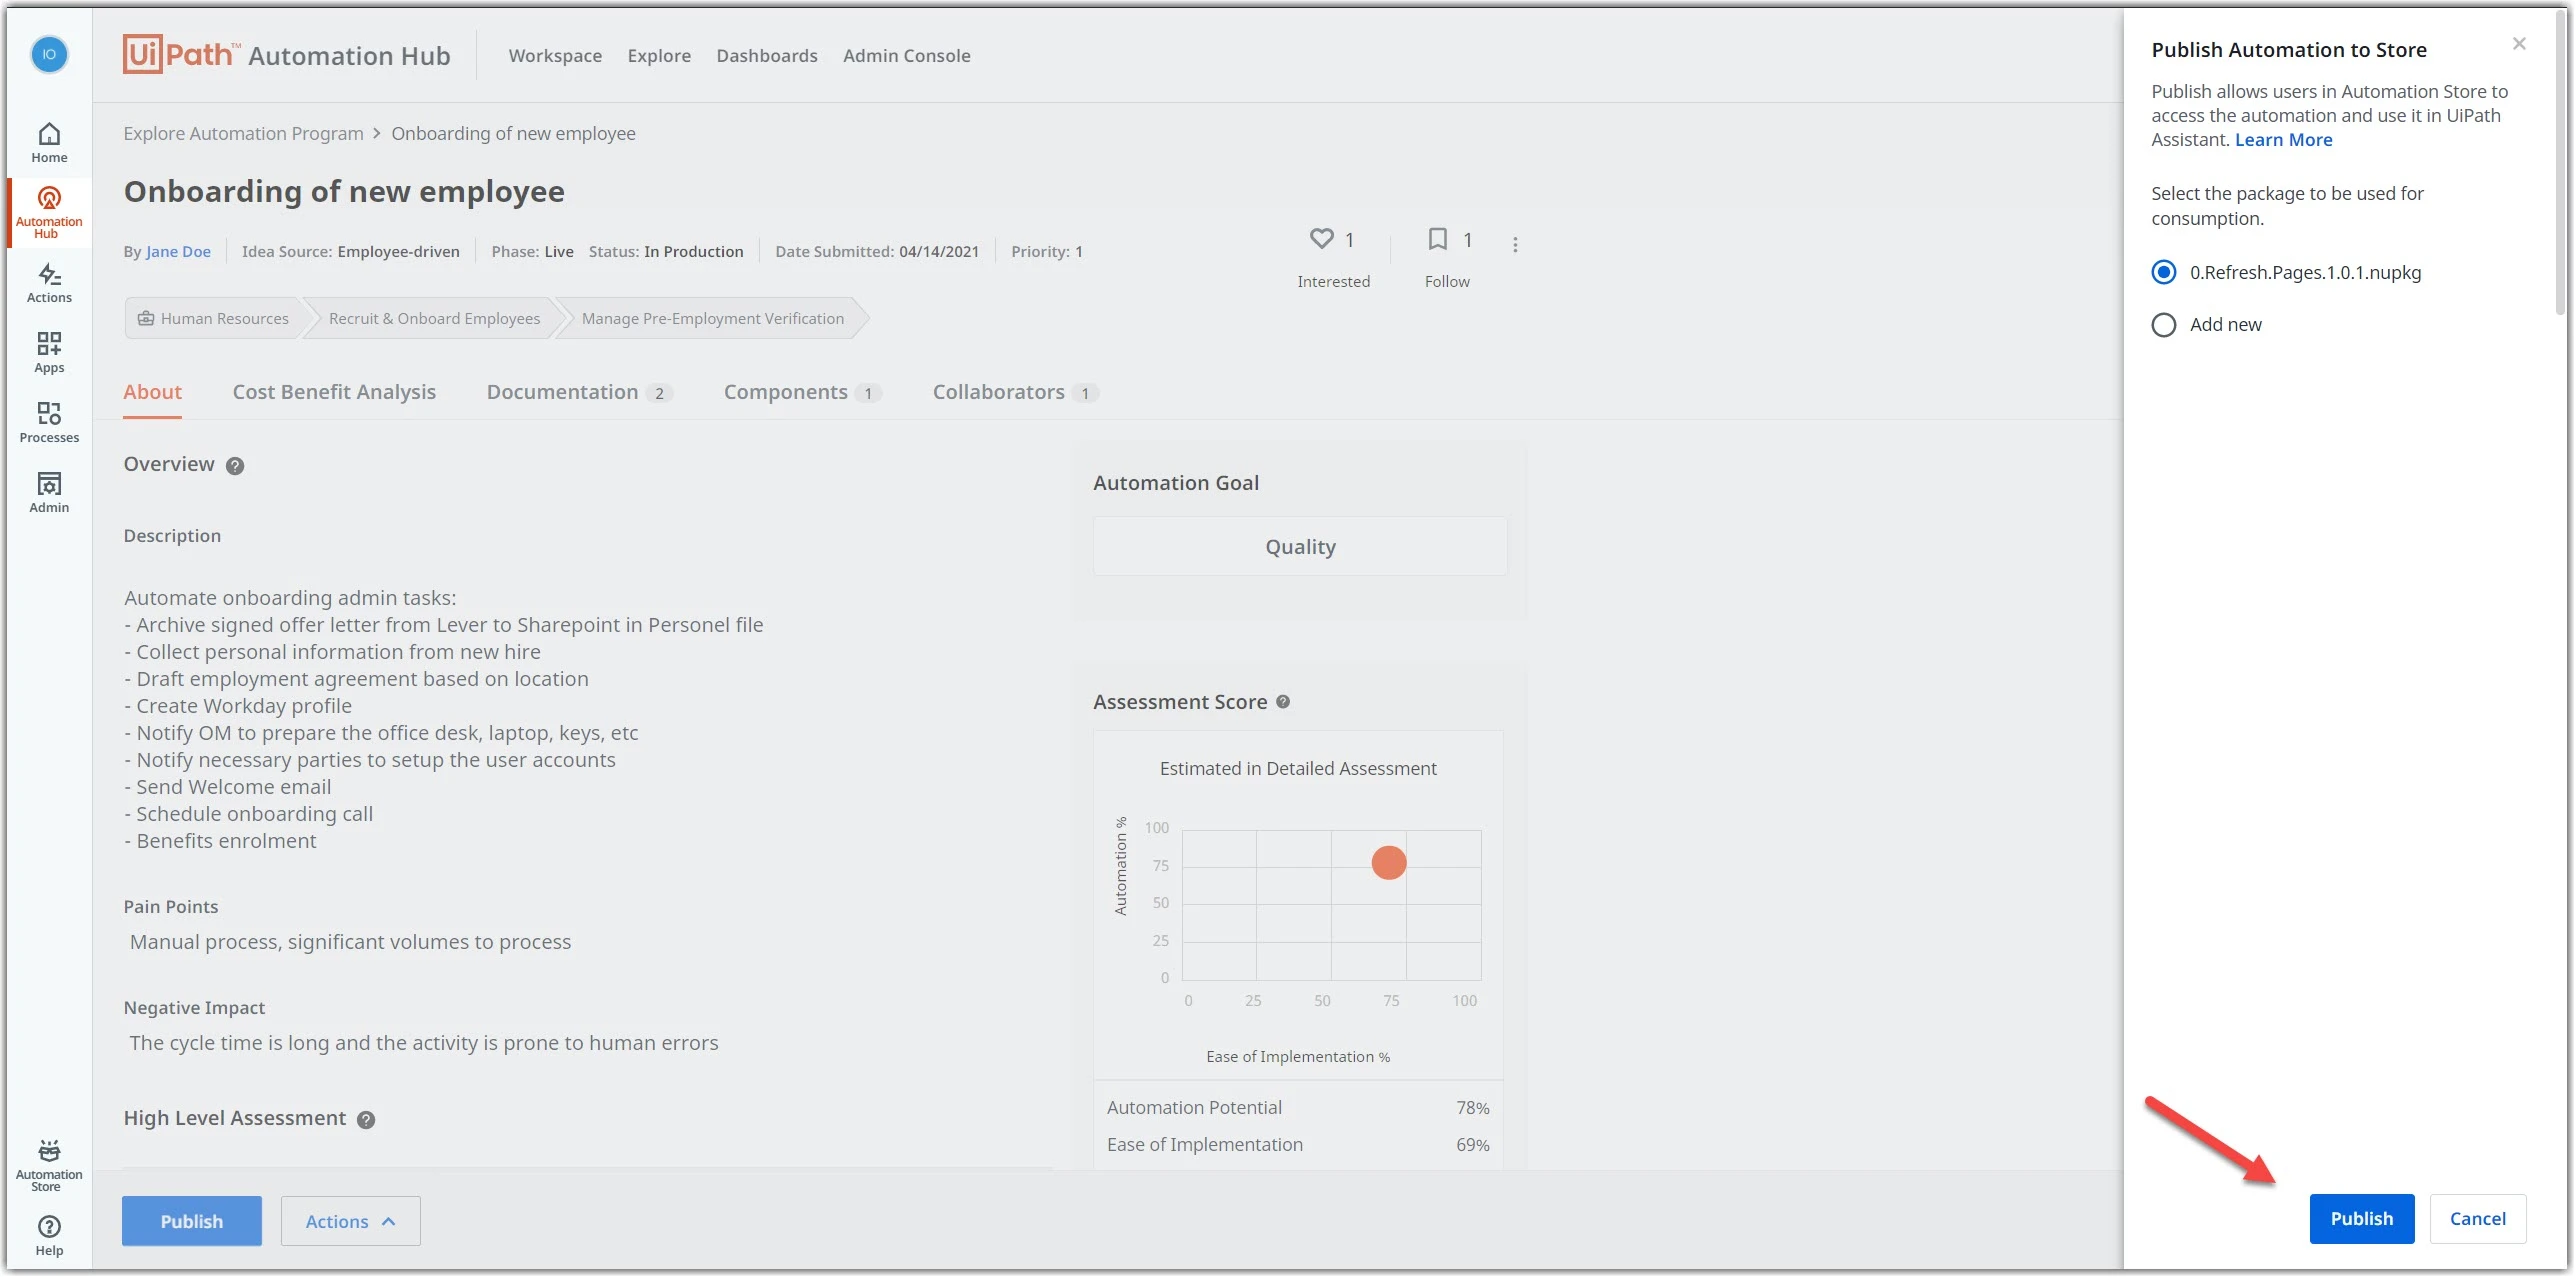This screenshot has height=1277, width=2575.
Task: Click the Quality automation goal box
Action: [1300, 547]
